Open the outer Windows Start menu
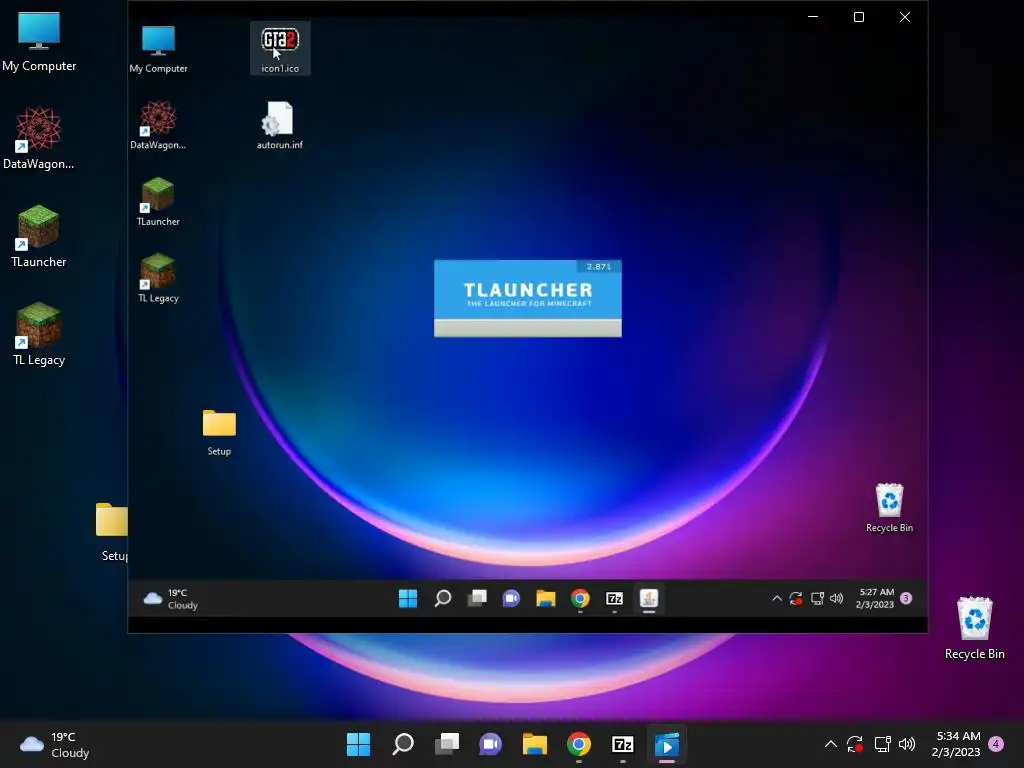Screen dimensions: 1024x768 coord(359,744)
